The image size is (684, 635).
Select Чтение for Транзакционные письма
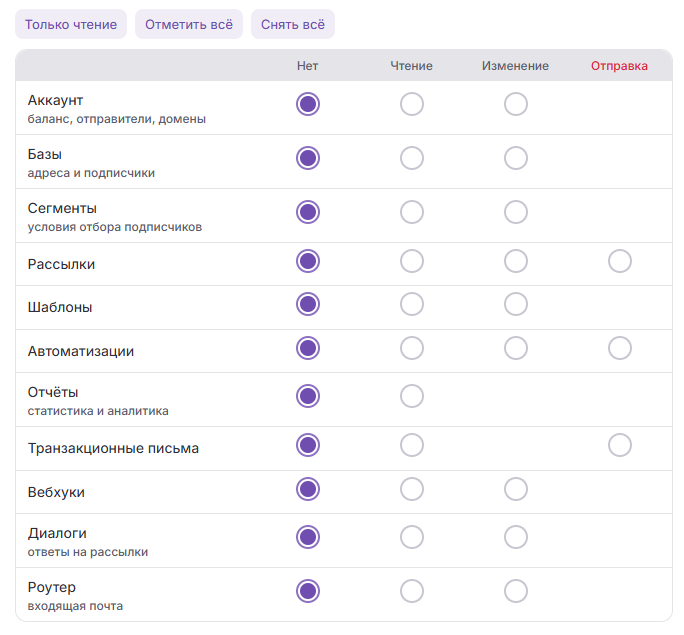click(412, 445)
